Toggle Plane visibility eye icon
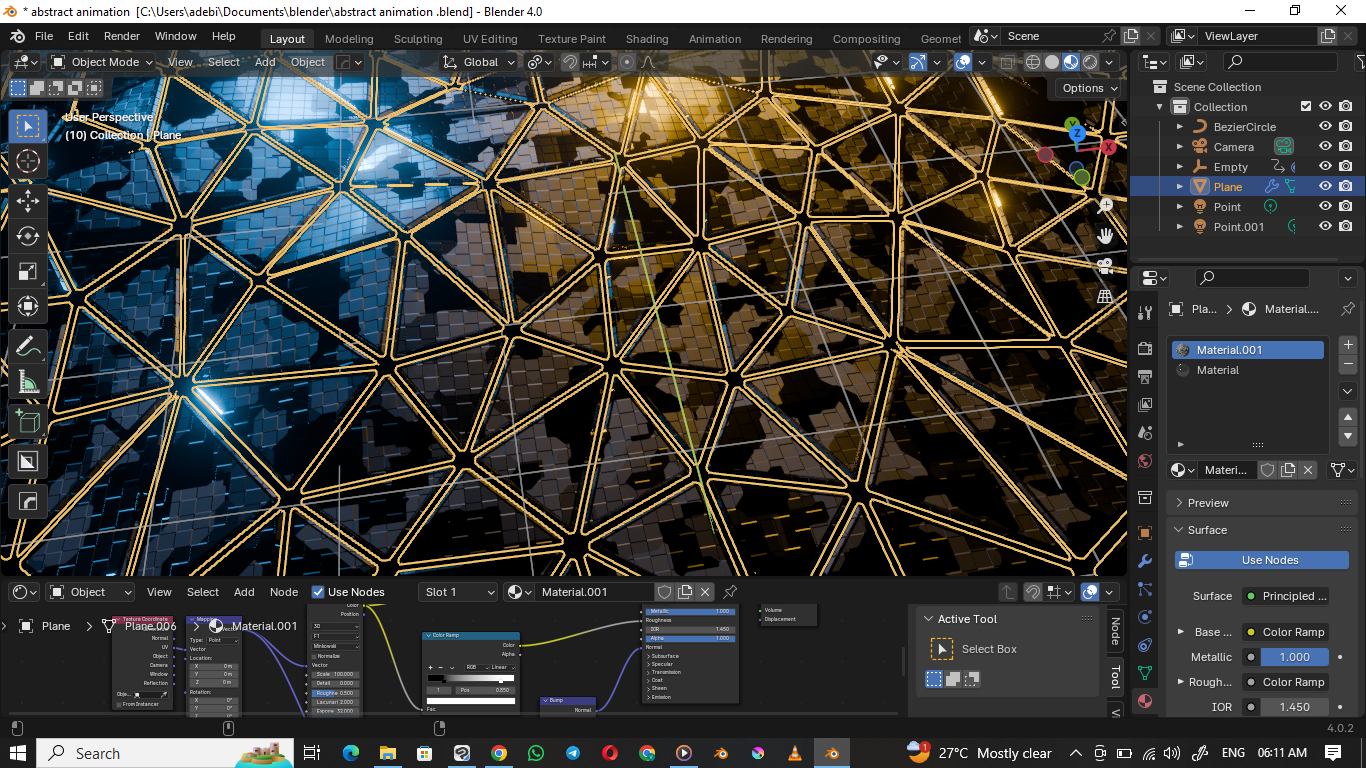This screenshot has width=1366, height=768. pos(1325,187)
